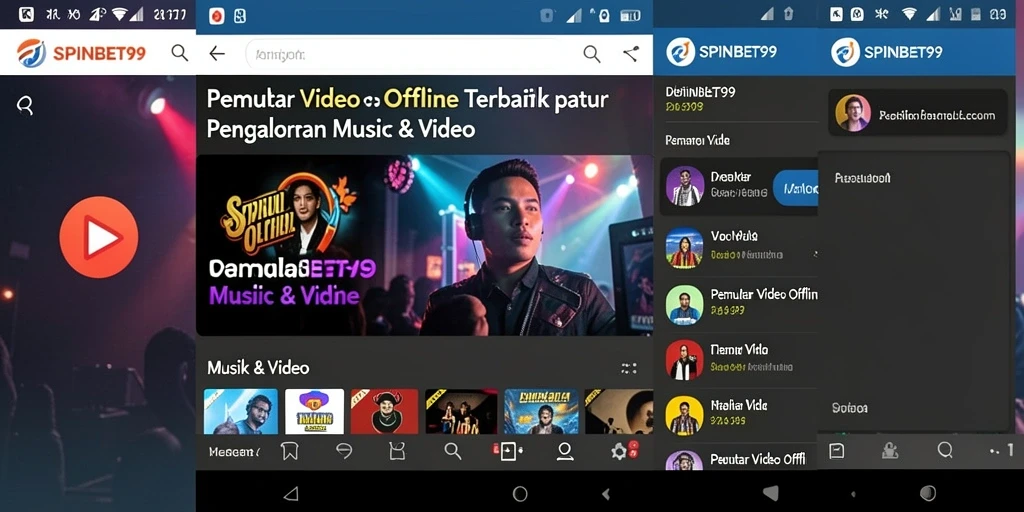
Task: Open the 'Deaker' row's purple avatar
Action: 685,186
